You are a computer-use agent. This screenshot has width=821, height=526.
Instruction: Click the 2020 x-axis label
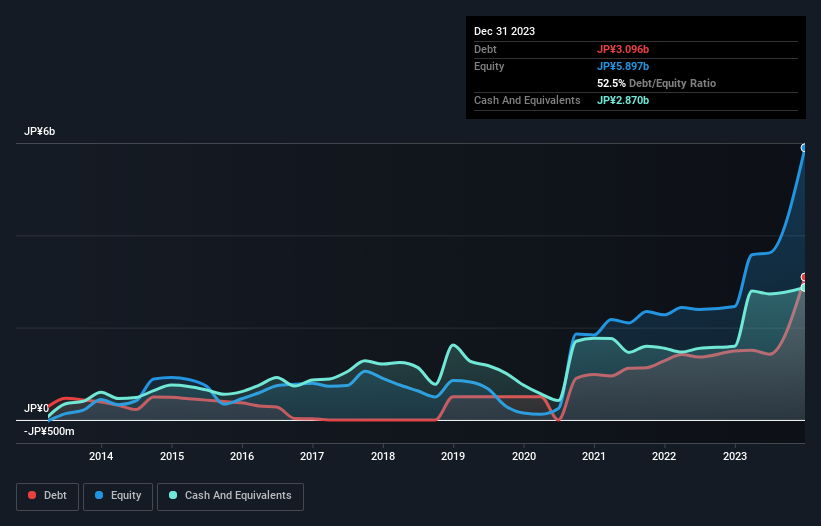(524, 456)
